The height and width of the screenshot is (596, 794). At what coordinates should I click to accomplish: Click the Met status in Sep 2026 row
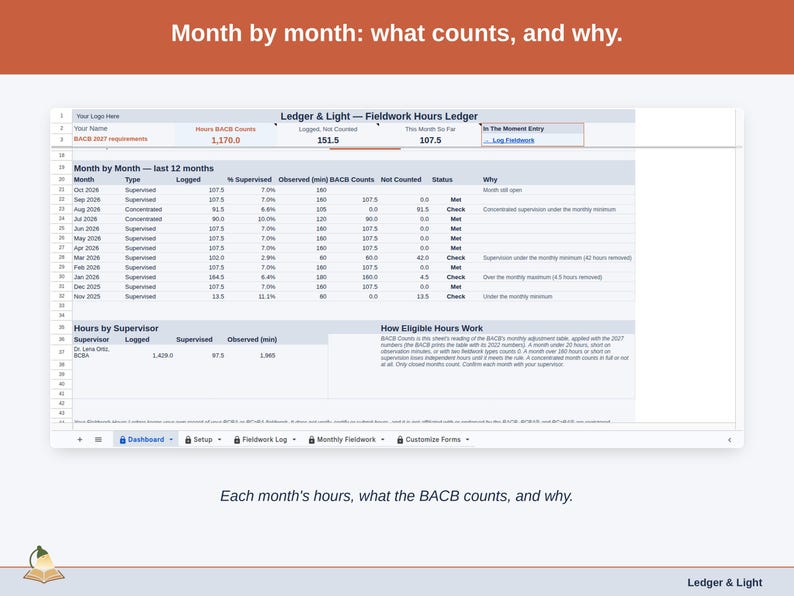(456, 200)
